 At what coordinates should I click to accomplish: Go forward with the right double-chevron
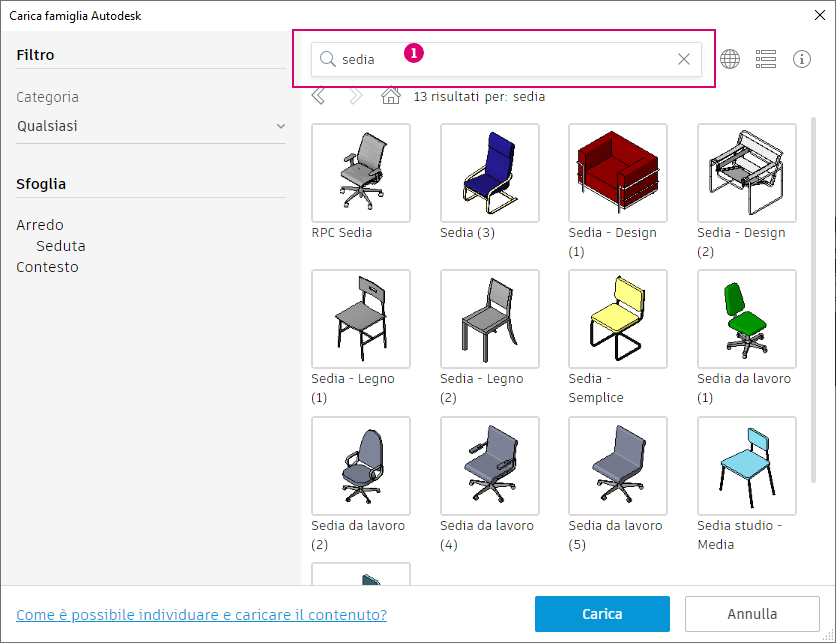355,96
